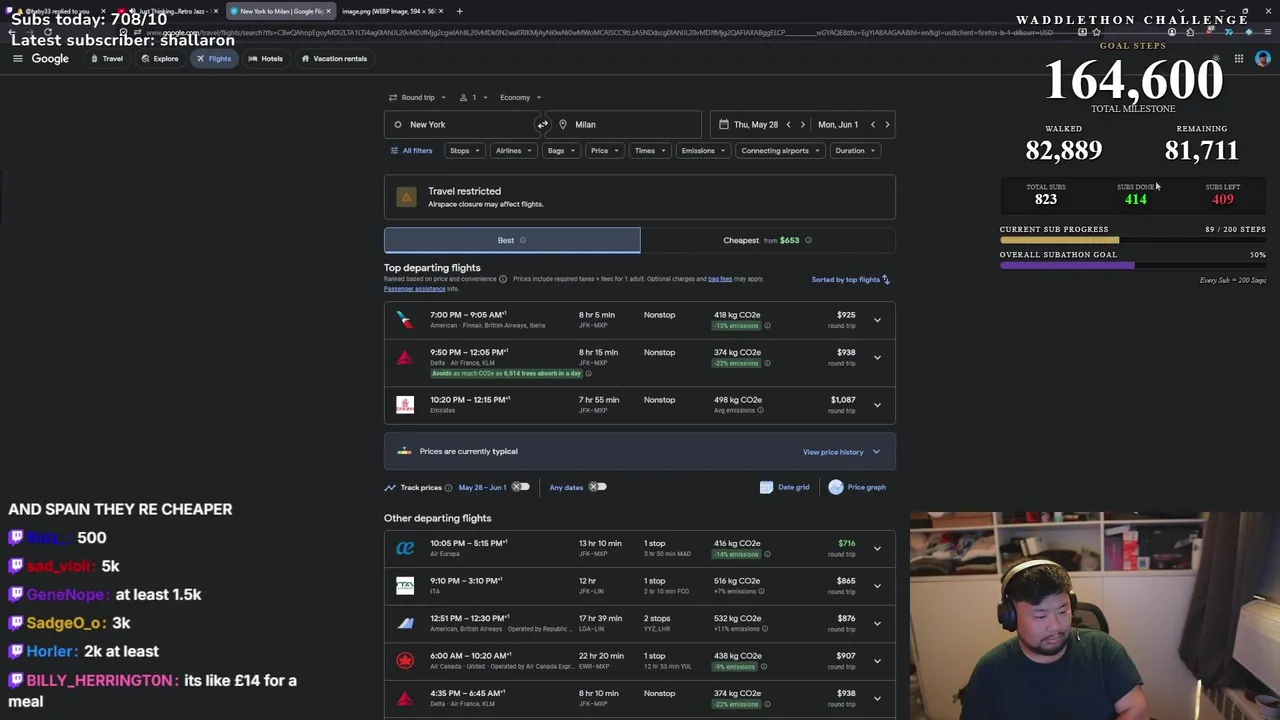
Task: Expand the $876 two-stop flight
Action: click(x=877, y=623)
